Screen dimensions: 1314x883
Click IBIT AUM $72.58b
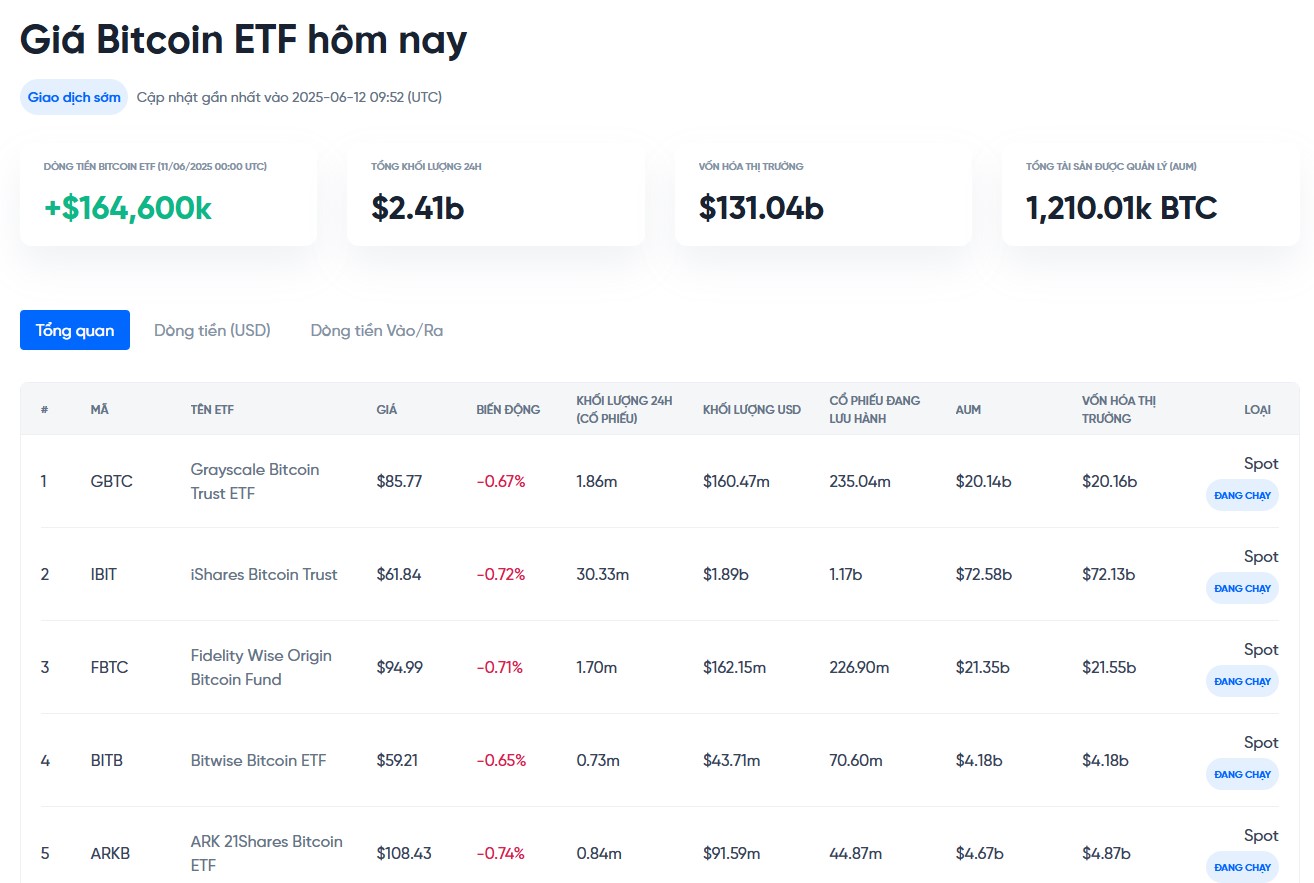click(x=984, y=574)
